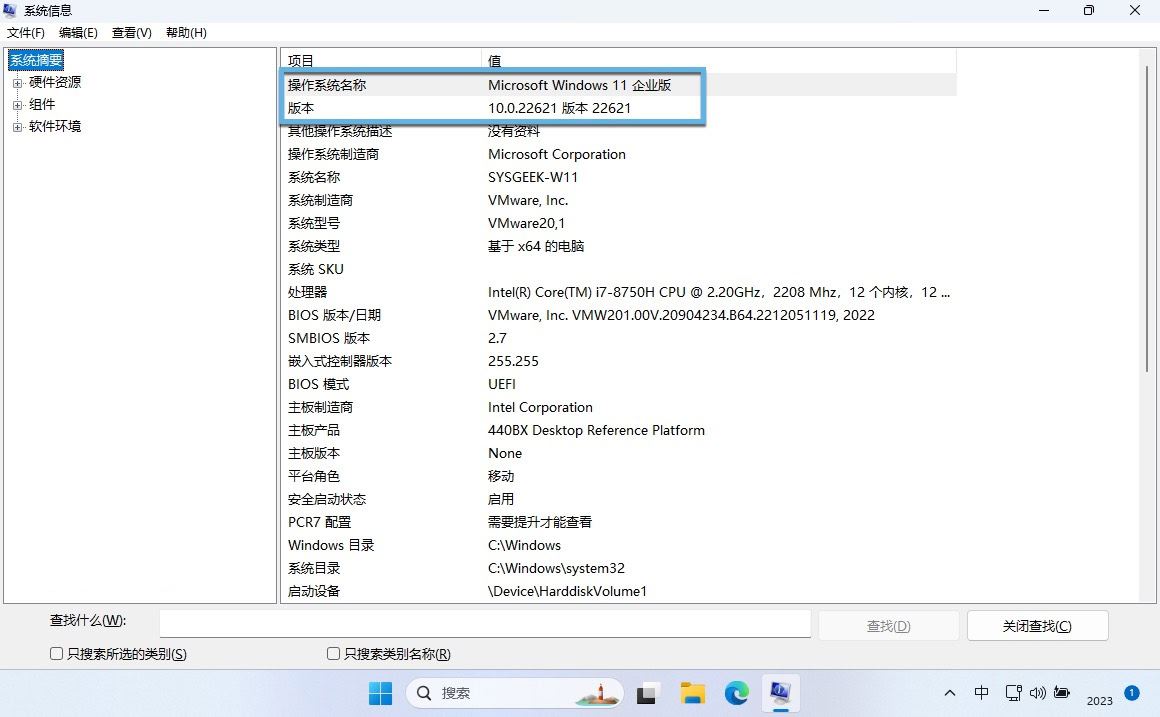Screen dimensions: 1160x717
Task: Open Task View from the taskbar
Action: coord(649,693)
